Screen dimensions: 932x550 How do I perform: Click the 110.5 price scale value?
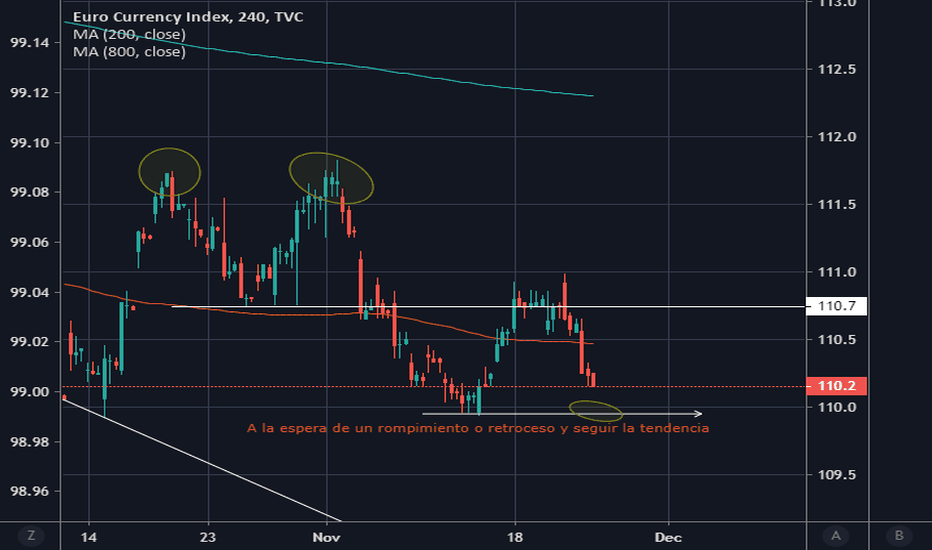pyautogui.click(x=837, y=340)
